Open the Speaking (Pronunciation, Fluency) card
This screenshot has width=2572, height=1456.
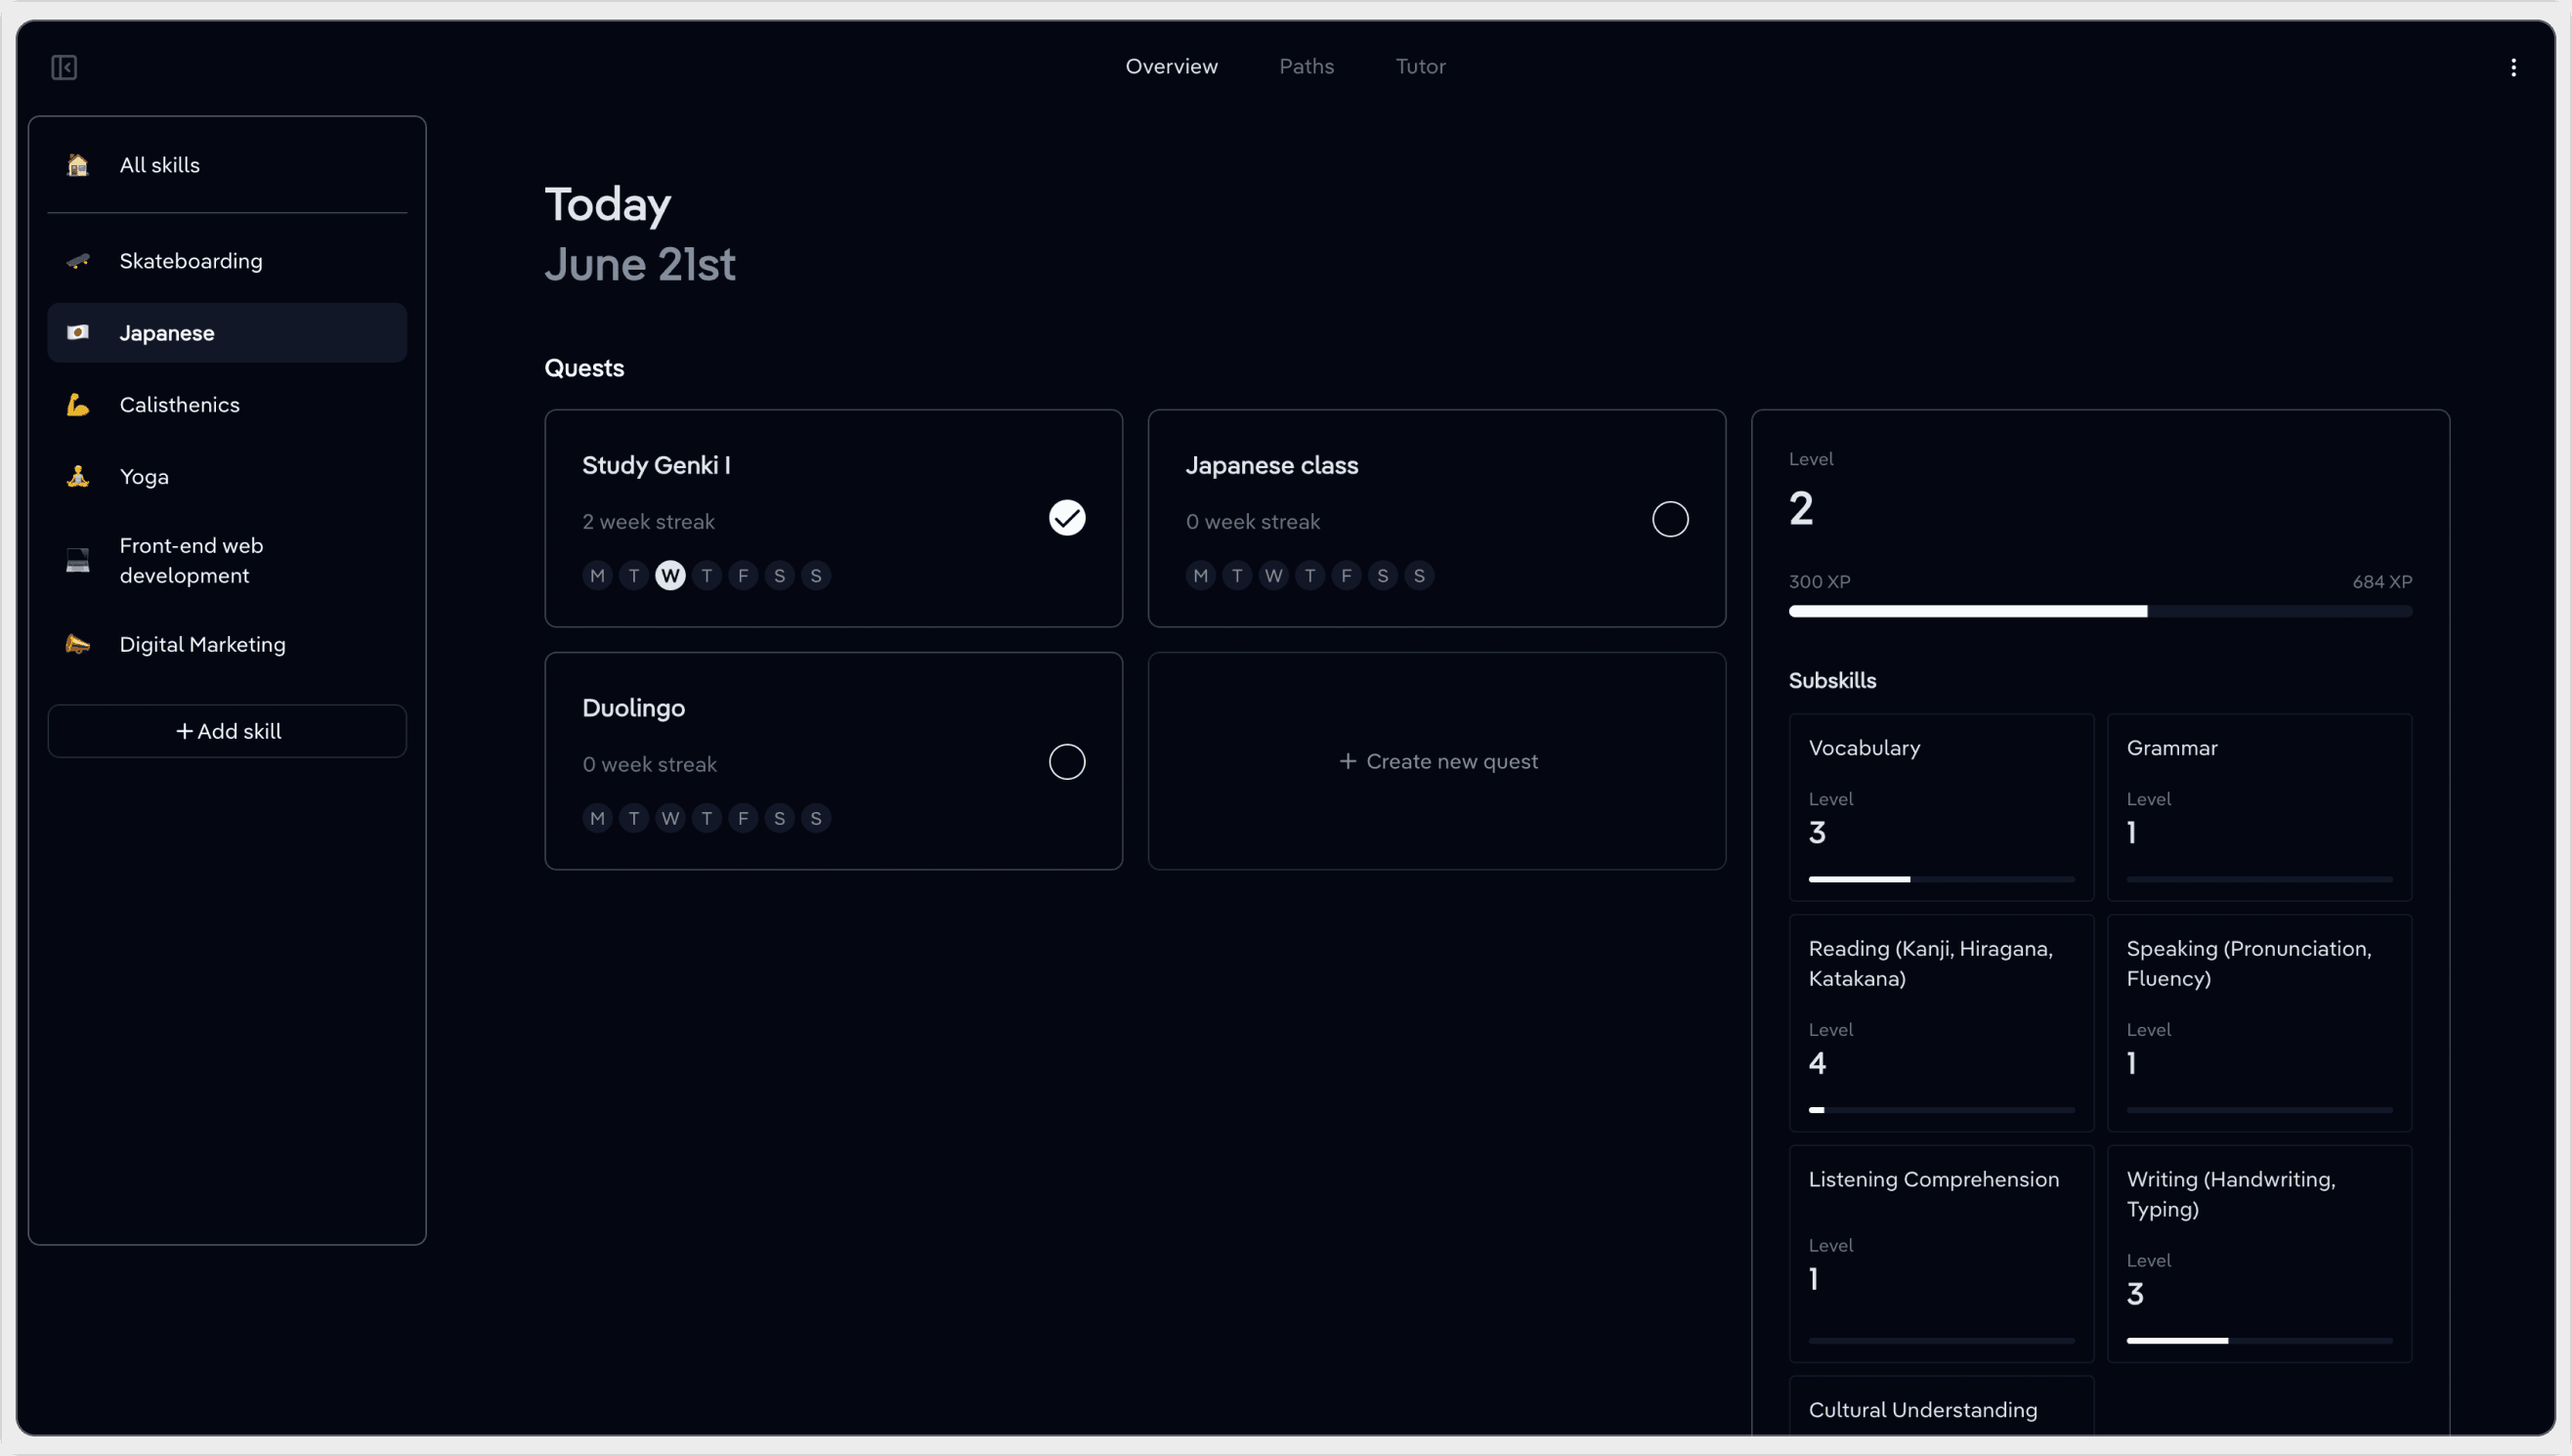click(x=2259, y=1023)
